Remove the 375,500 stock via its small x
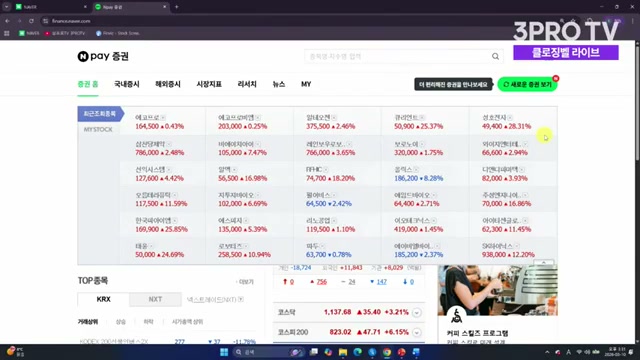 point(334,118)
